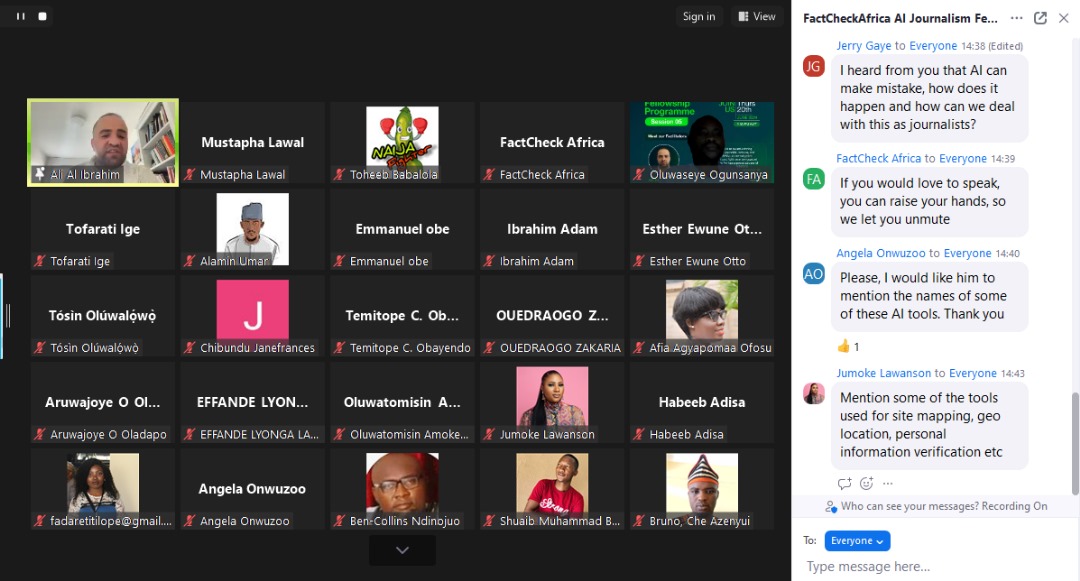Click the chat panel scrollbar
The height and width of the screenshot is (581, 1080).
tap(1075, 443)
